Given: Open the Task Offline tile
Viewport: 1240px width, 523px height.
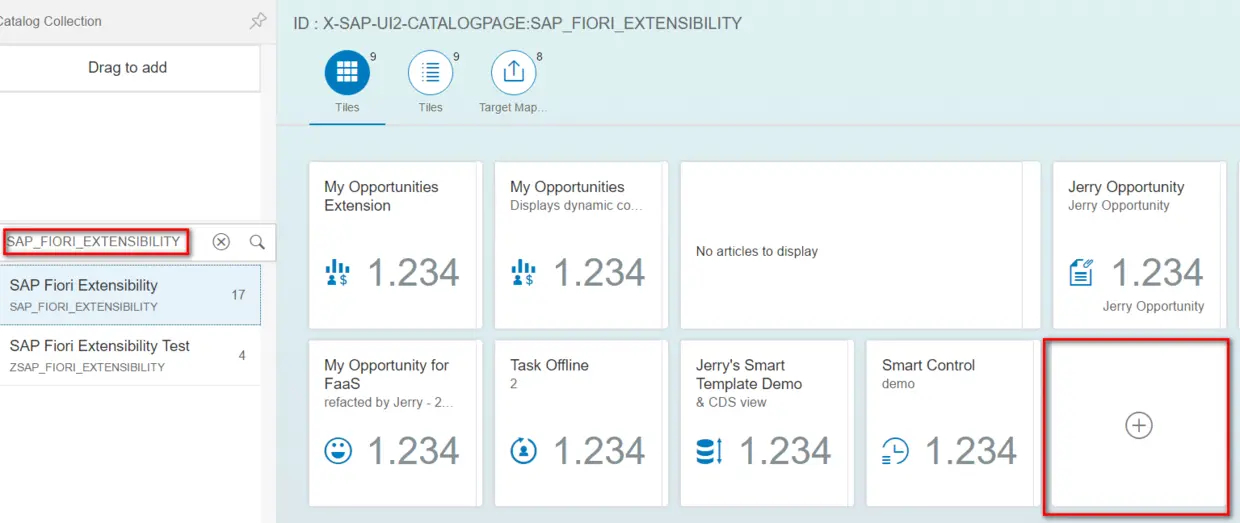Looking at the screenshot, I should 581,424.
